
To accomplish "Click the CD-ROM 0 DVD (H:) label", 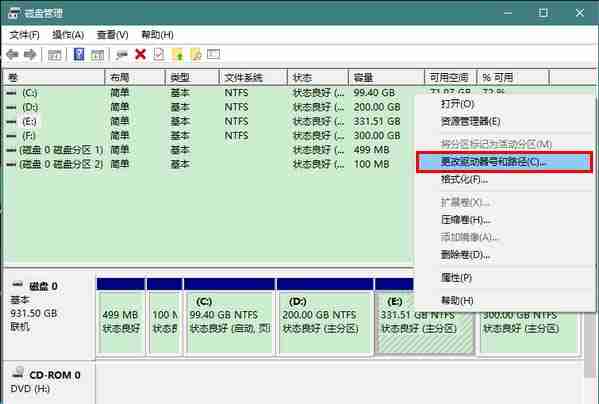I will tap(49, 383).
